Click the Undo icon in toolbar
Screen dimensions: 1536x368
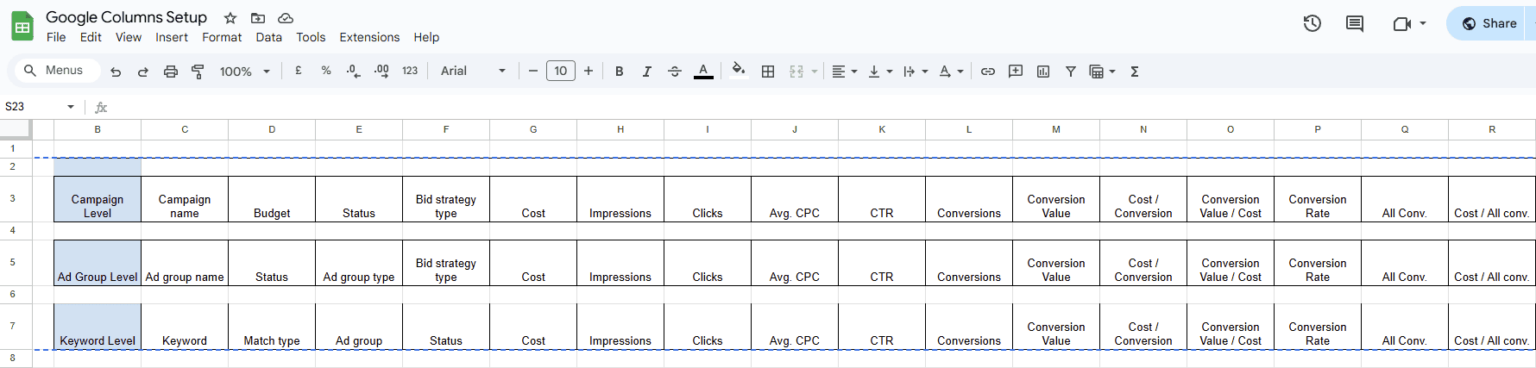(x=116, y=71)
